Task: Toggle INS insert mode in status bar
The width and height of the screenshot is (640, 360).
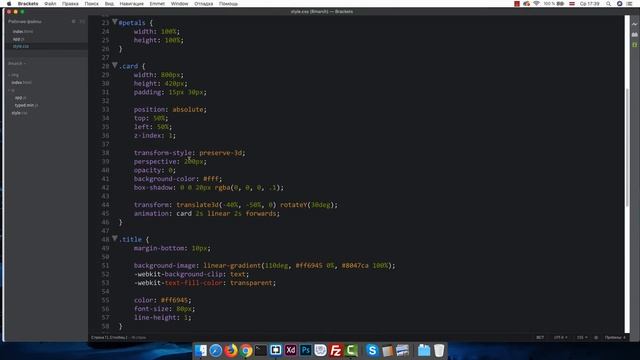Action: tap(540, 338)
